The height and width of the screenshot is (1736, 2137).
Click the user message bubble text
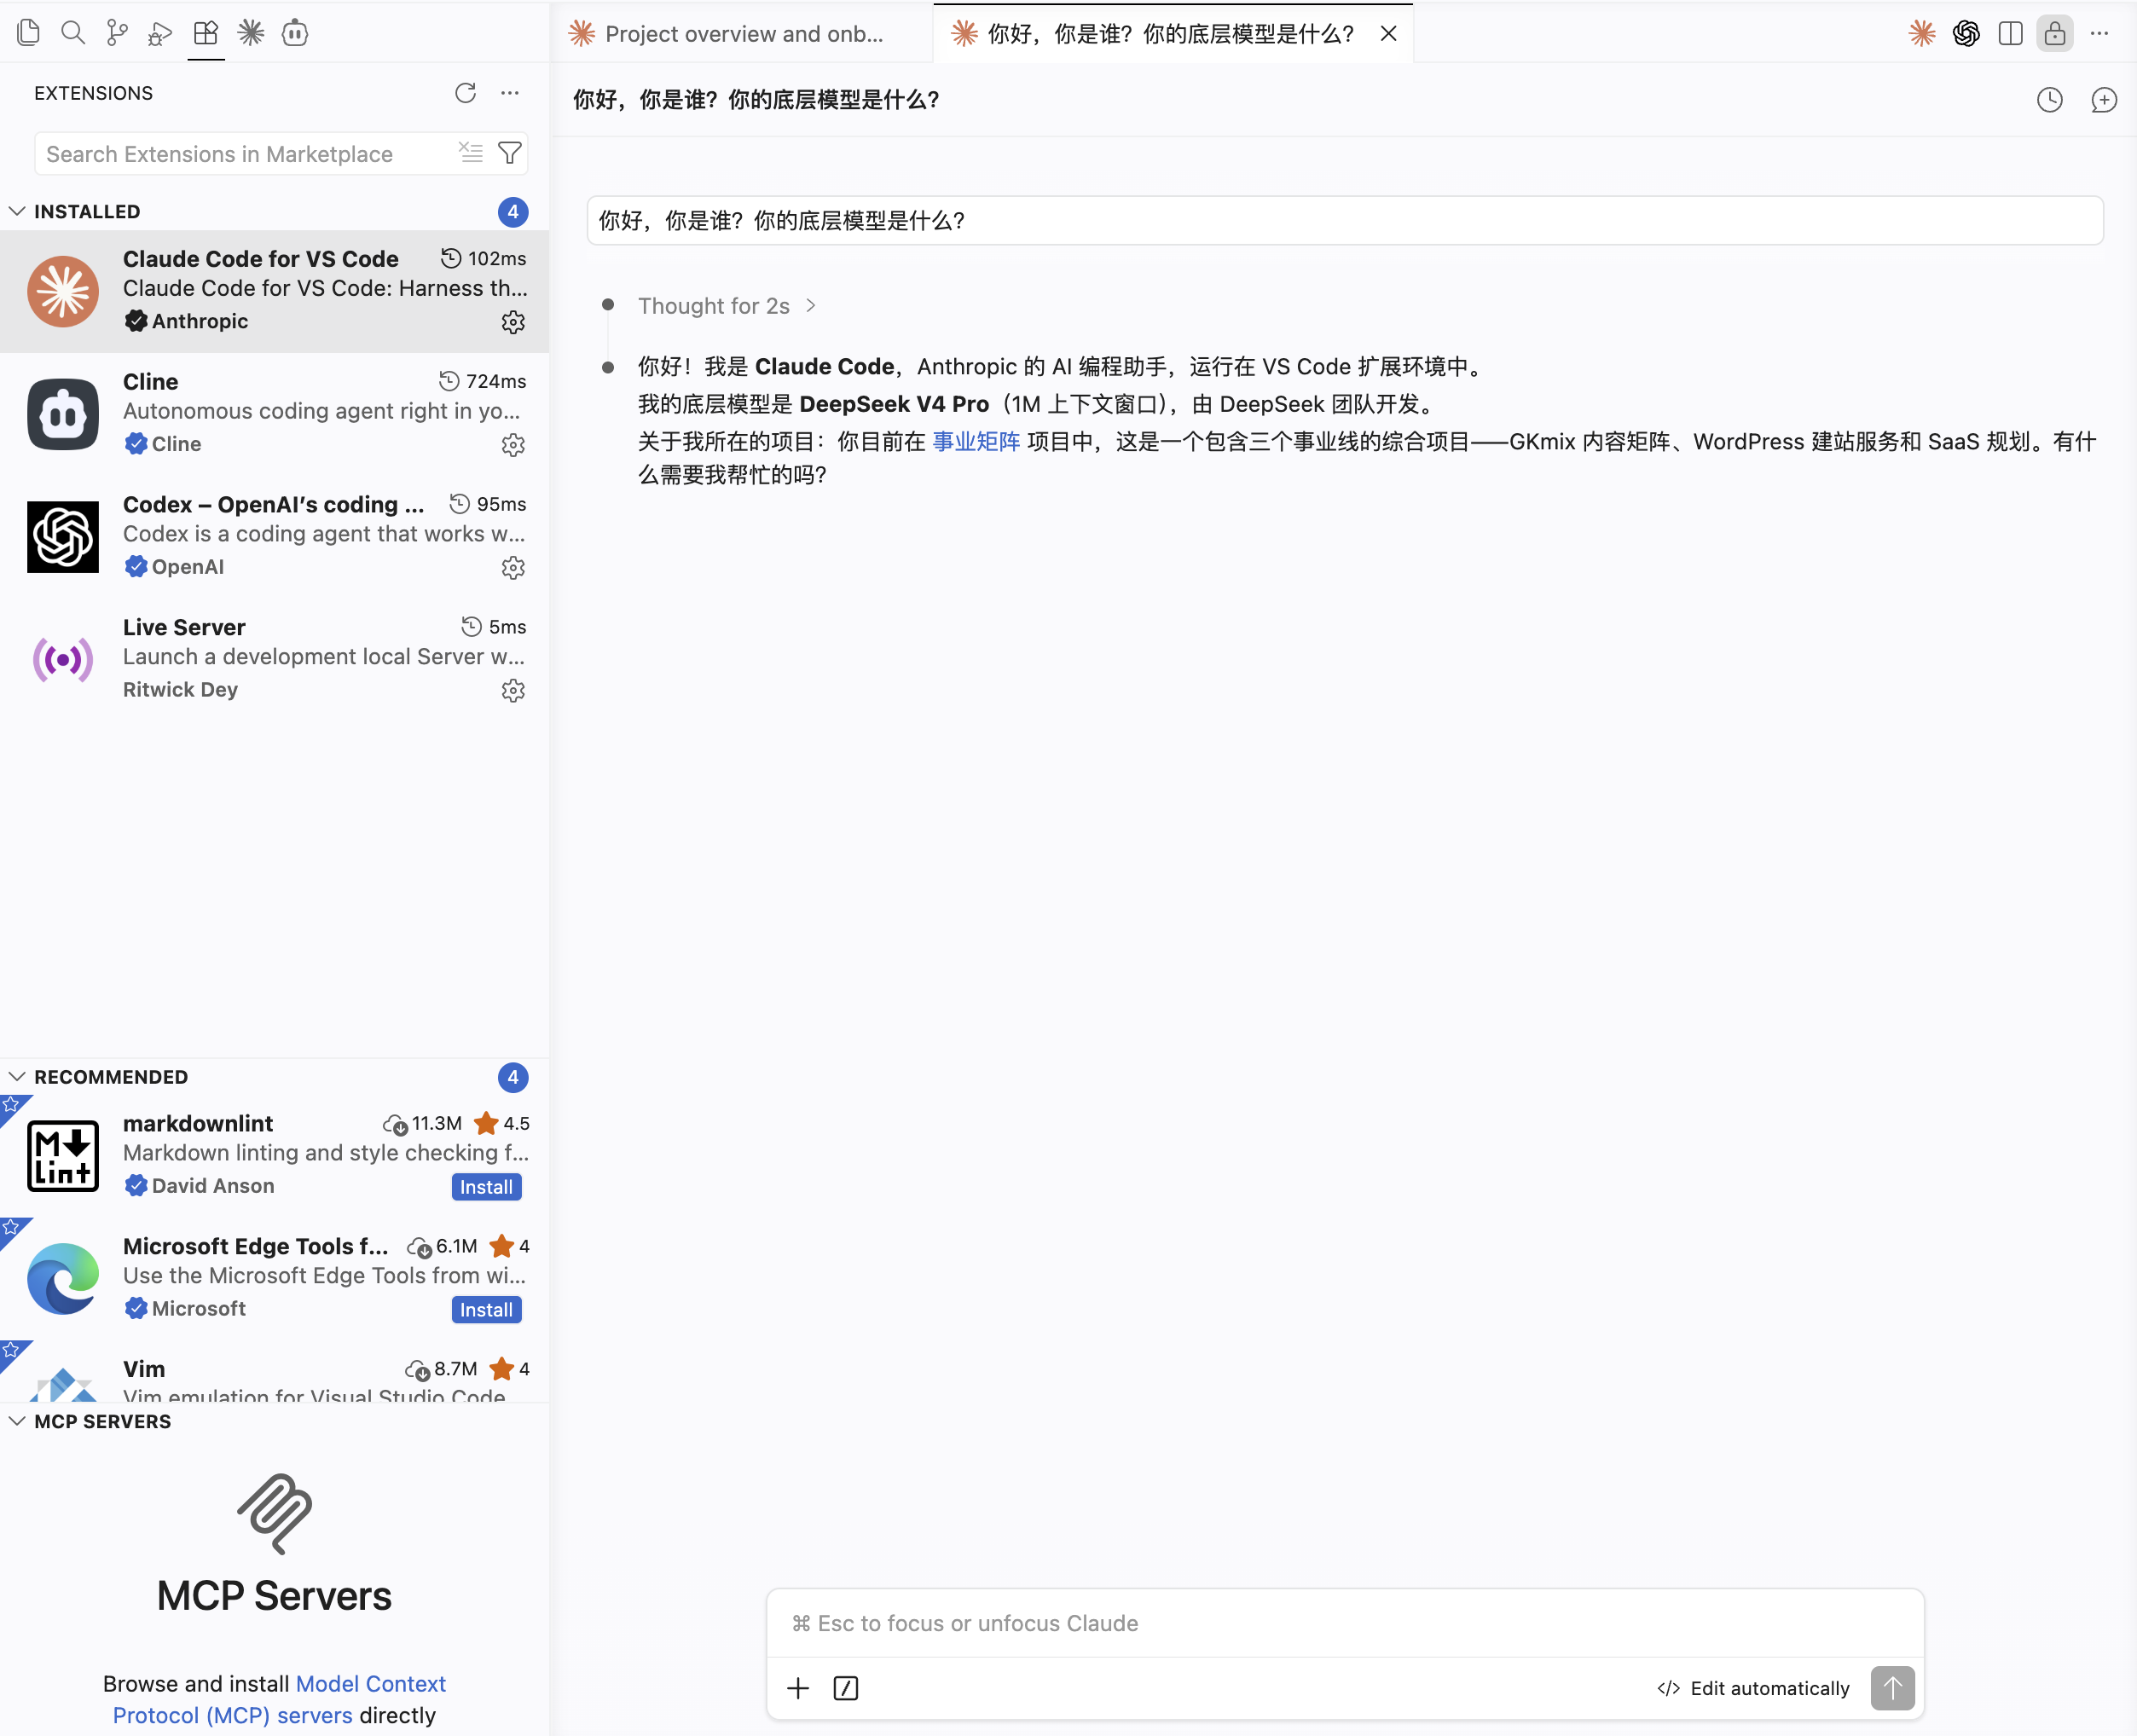[781, 221]
